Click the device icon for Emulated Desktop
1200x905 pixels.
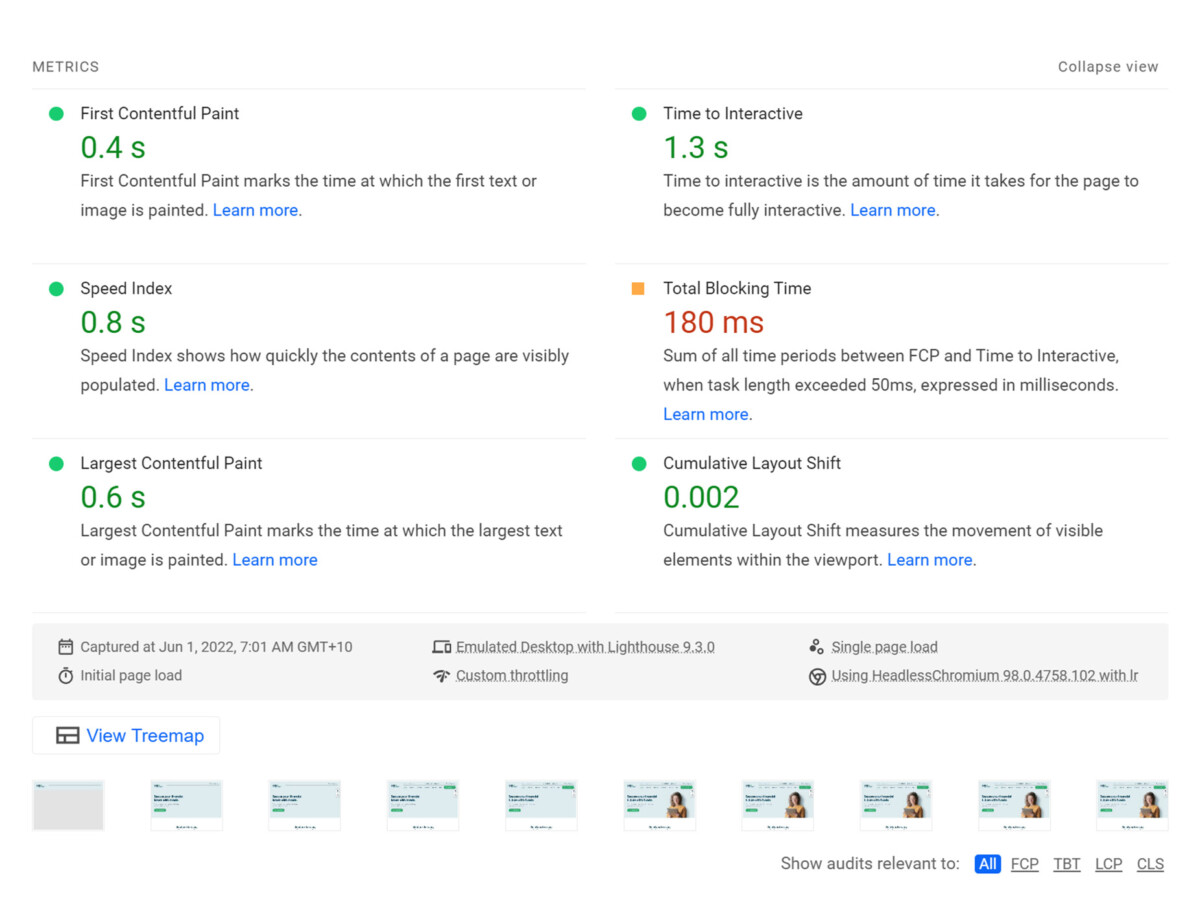point(441,646)
